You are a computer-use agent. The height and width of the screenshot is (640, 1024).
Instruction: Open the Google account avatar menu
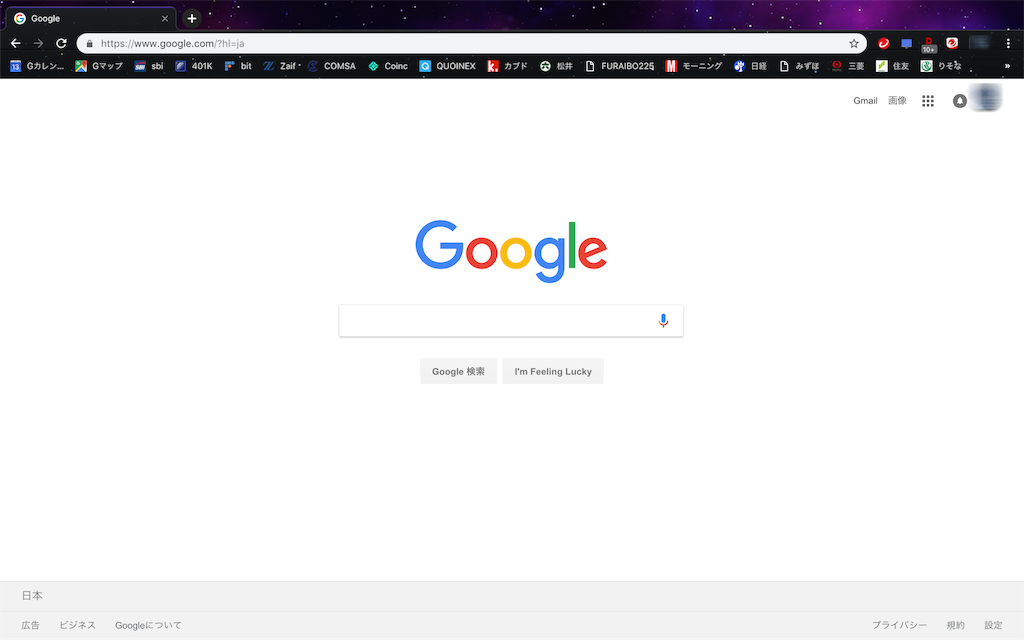click(x=987, y=99)
